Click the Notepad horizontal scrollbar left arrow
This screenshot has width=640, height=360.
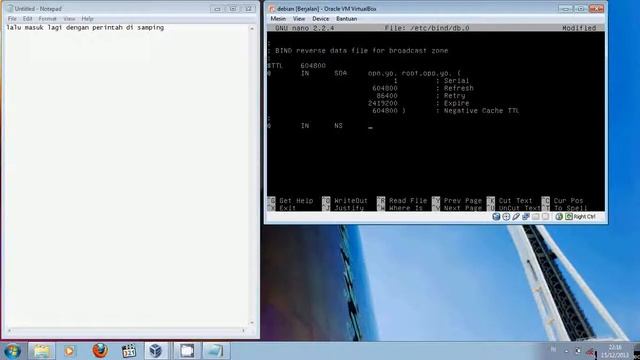pos(9,331)
